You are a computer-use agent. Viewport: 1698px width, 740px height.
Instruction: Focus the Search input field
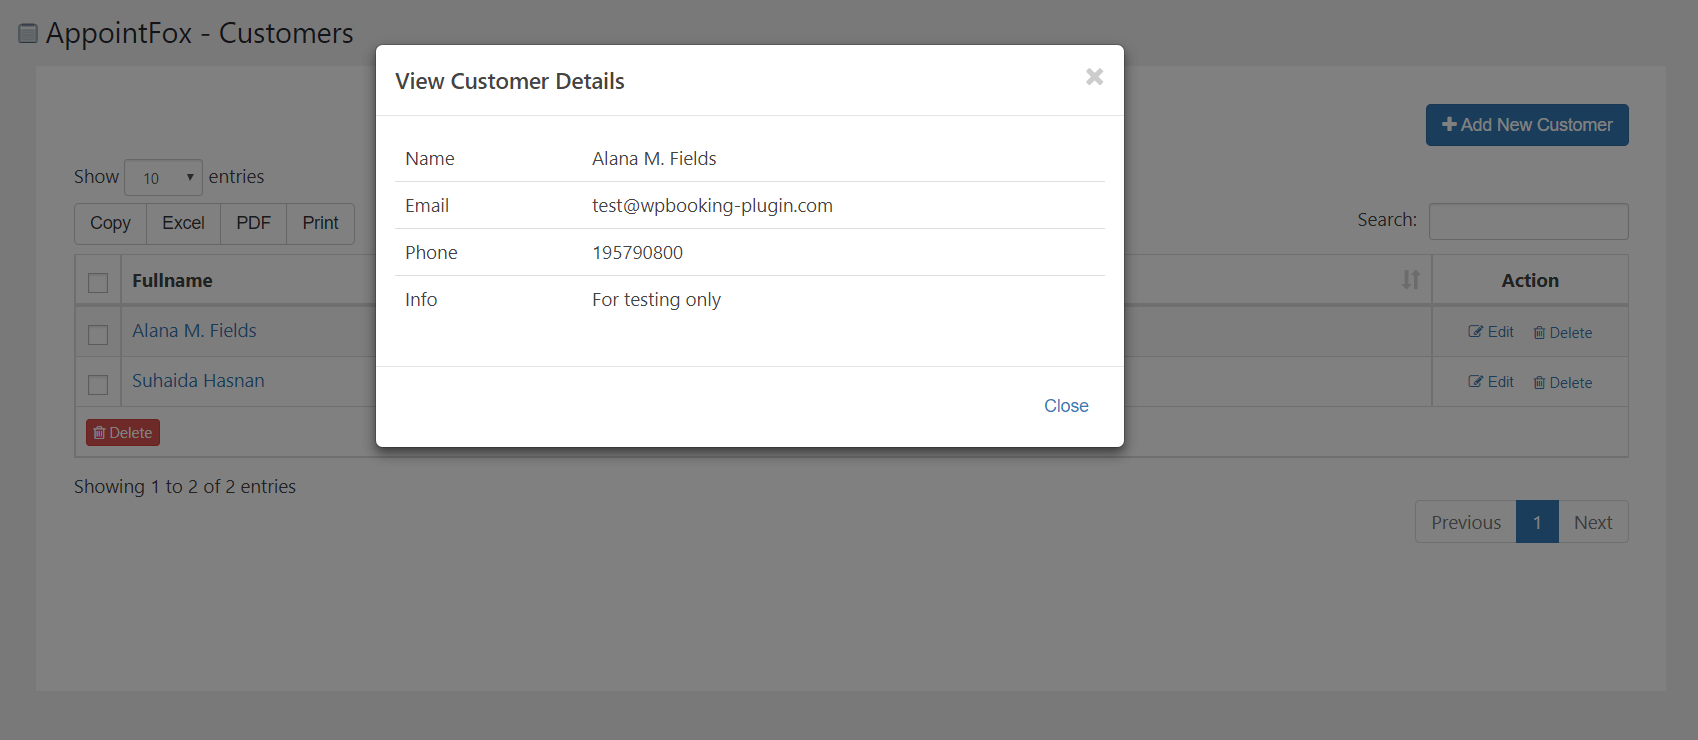click(x=1527, y=221)
